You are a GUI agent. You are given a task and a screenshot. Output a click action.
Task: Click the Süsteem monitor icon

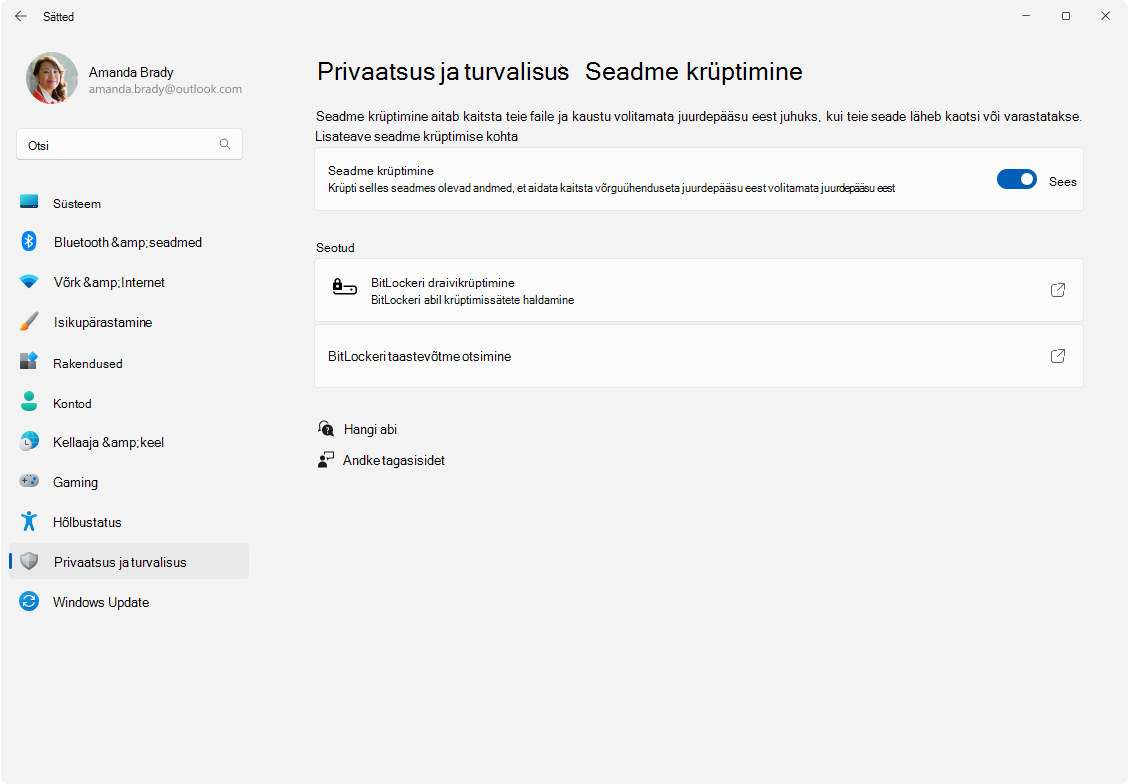[x=29, y=202]
